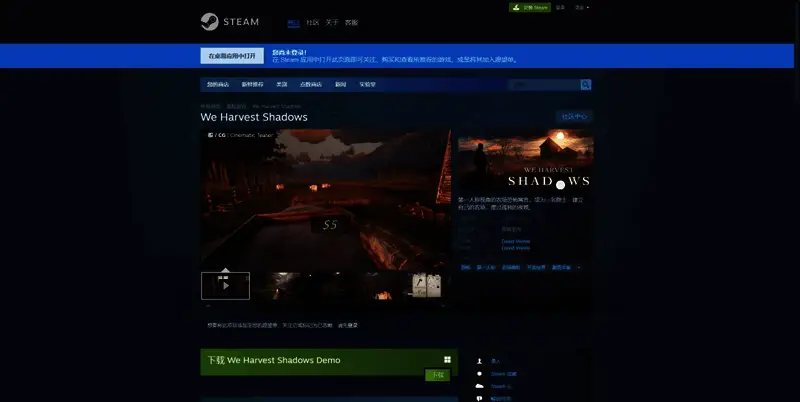Open the 社区 tab in header
The width and height of the screenshot is (800, 402).
pyautogui.click(x=312, y=22)
